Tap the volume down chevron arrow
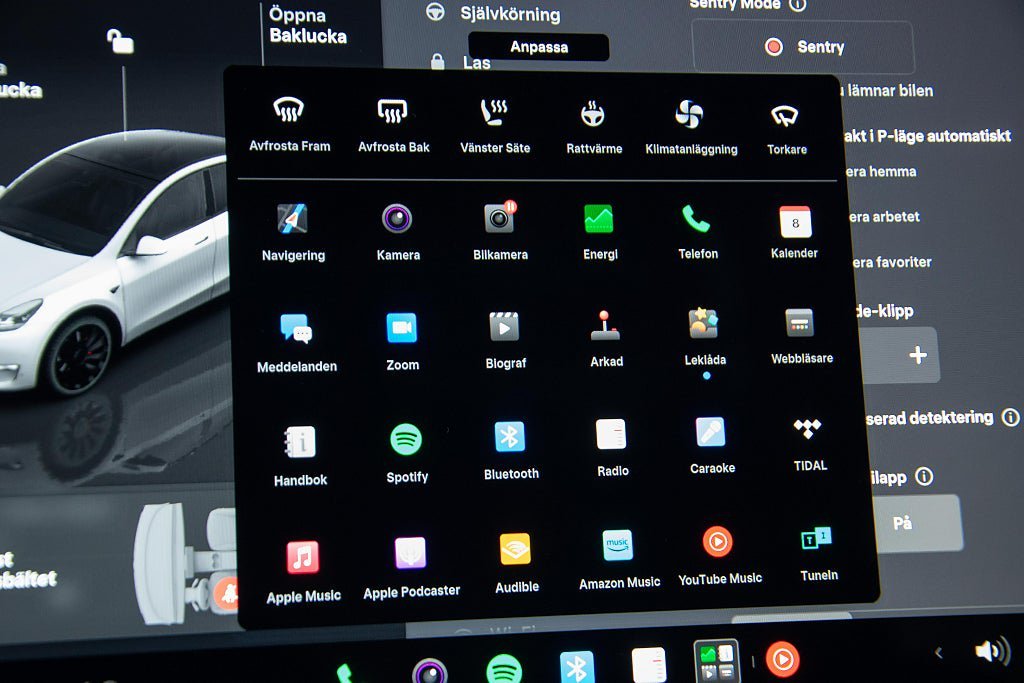Screen dimensions: 1024x683 (x=939, y=652)
